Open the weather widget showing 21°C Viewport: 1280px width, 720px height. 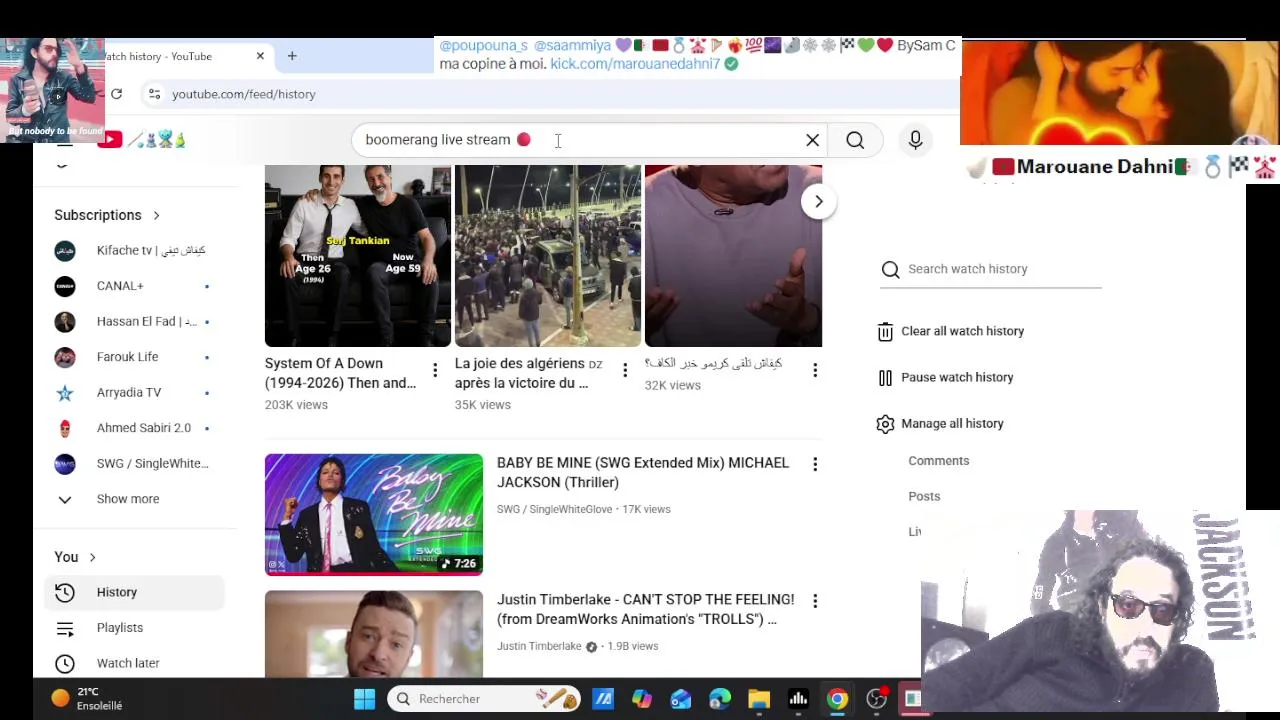click(87, 698)
